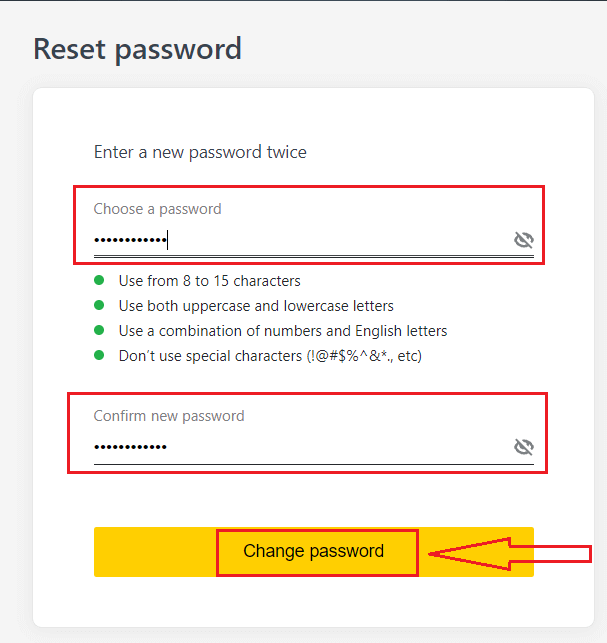The width and height of the screenshot is (607, 643).
Task: Click green dot beside uppercase and lowercase rule
Action: (x=99, y=305)
